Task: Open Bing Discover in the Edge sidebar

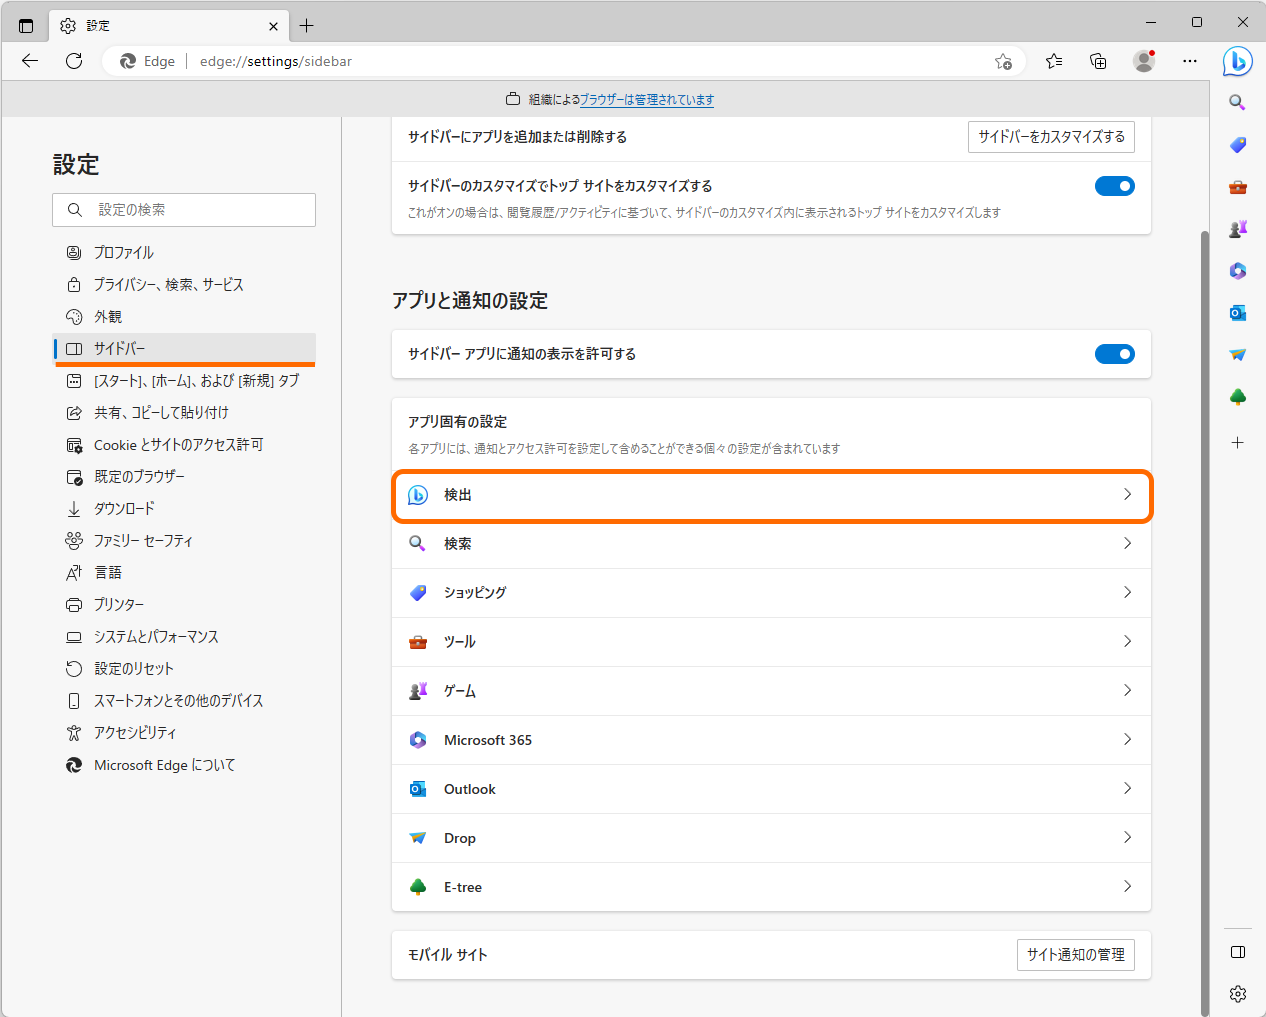Action: click(1237, 61)
